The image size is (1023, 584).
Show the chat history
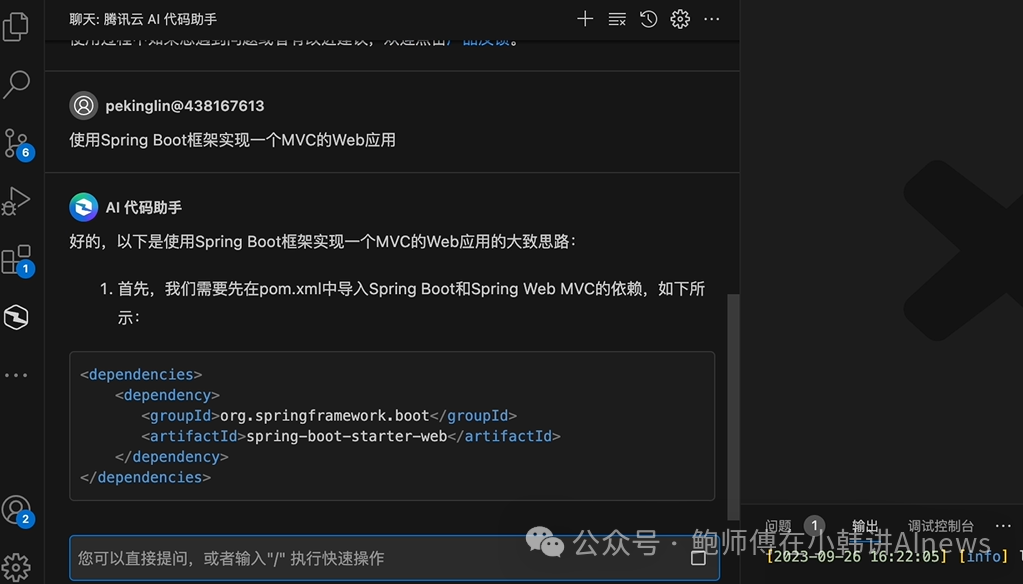[648, 19]
